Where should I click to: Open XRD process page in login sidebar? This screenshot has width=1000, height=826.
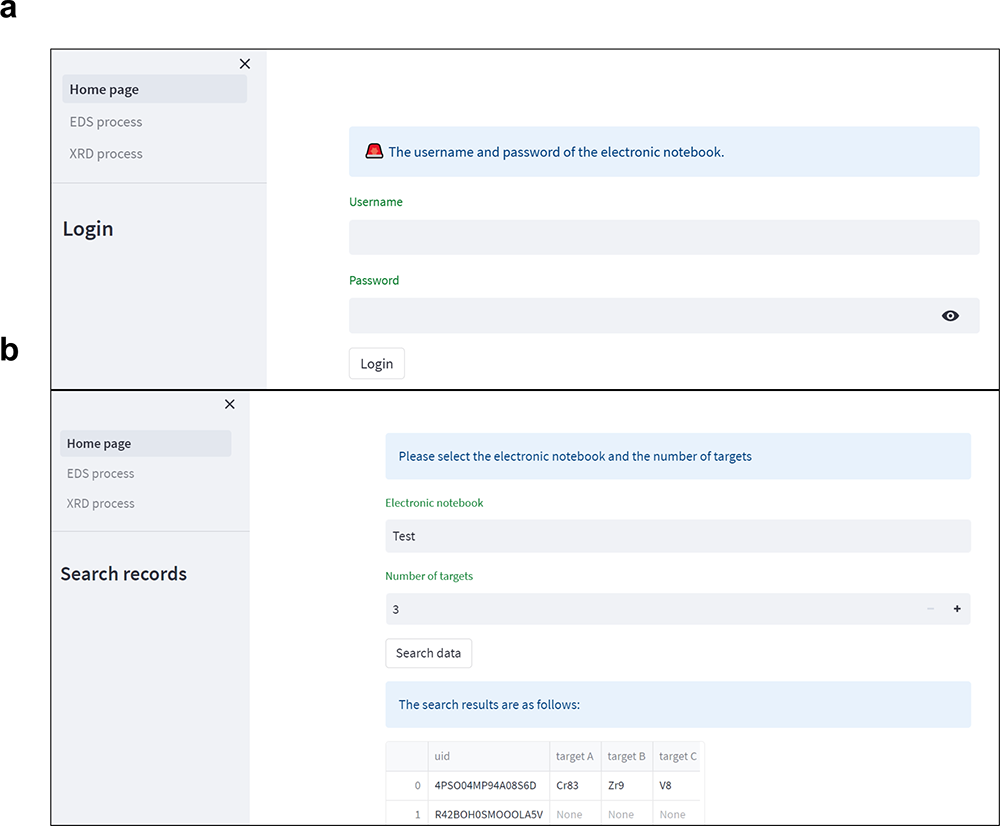[x=106, y=154]
